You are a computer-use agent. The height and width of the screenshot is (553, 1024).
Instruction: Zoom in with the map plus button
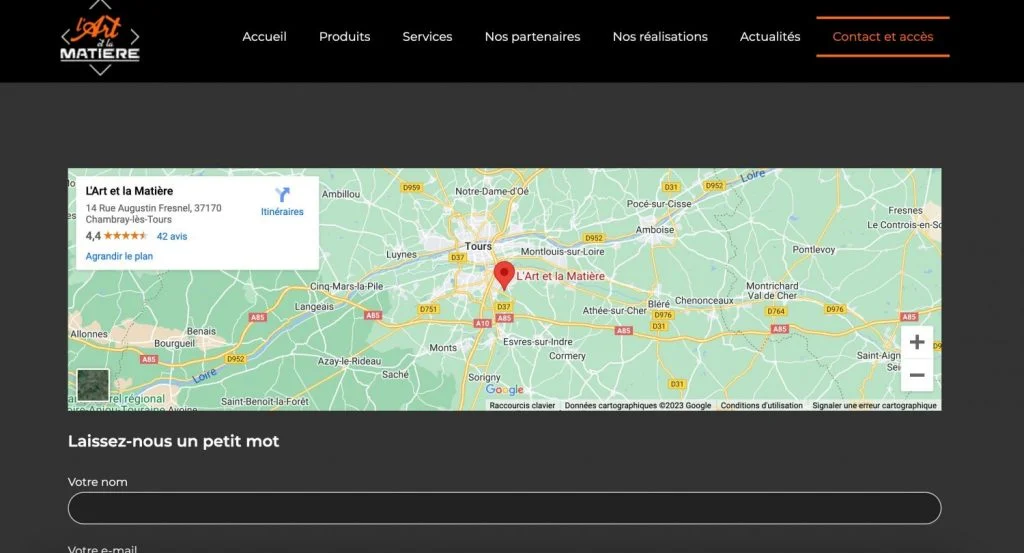tap(917, 342)
